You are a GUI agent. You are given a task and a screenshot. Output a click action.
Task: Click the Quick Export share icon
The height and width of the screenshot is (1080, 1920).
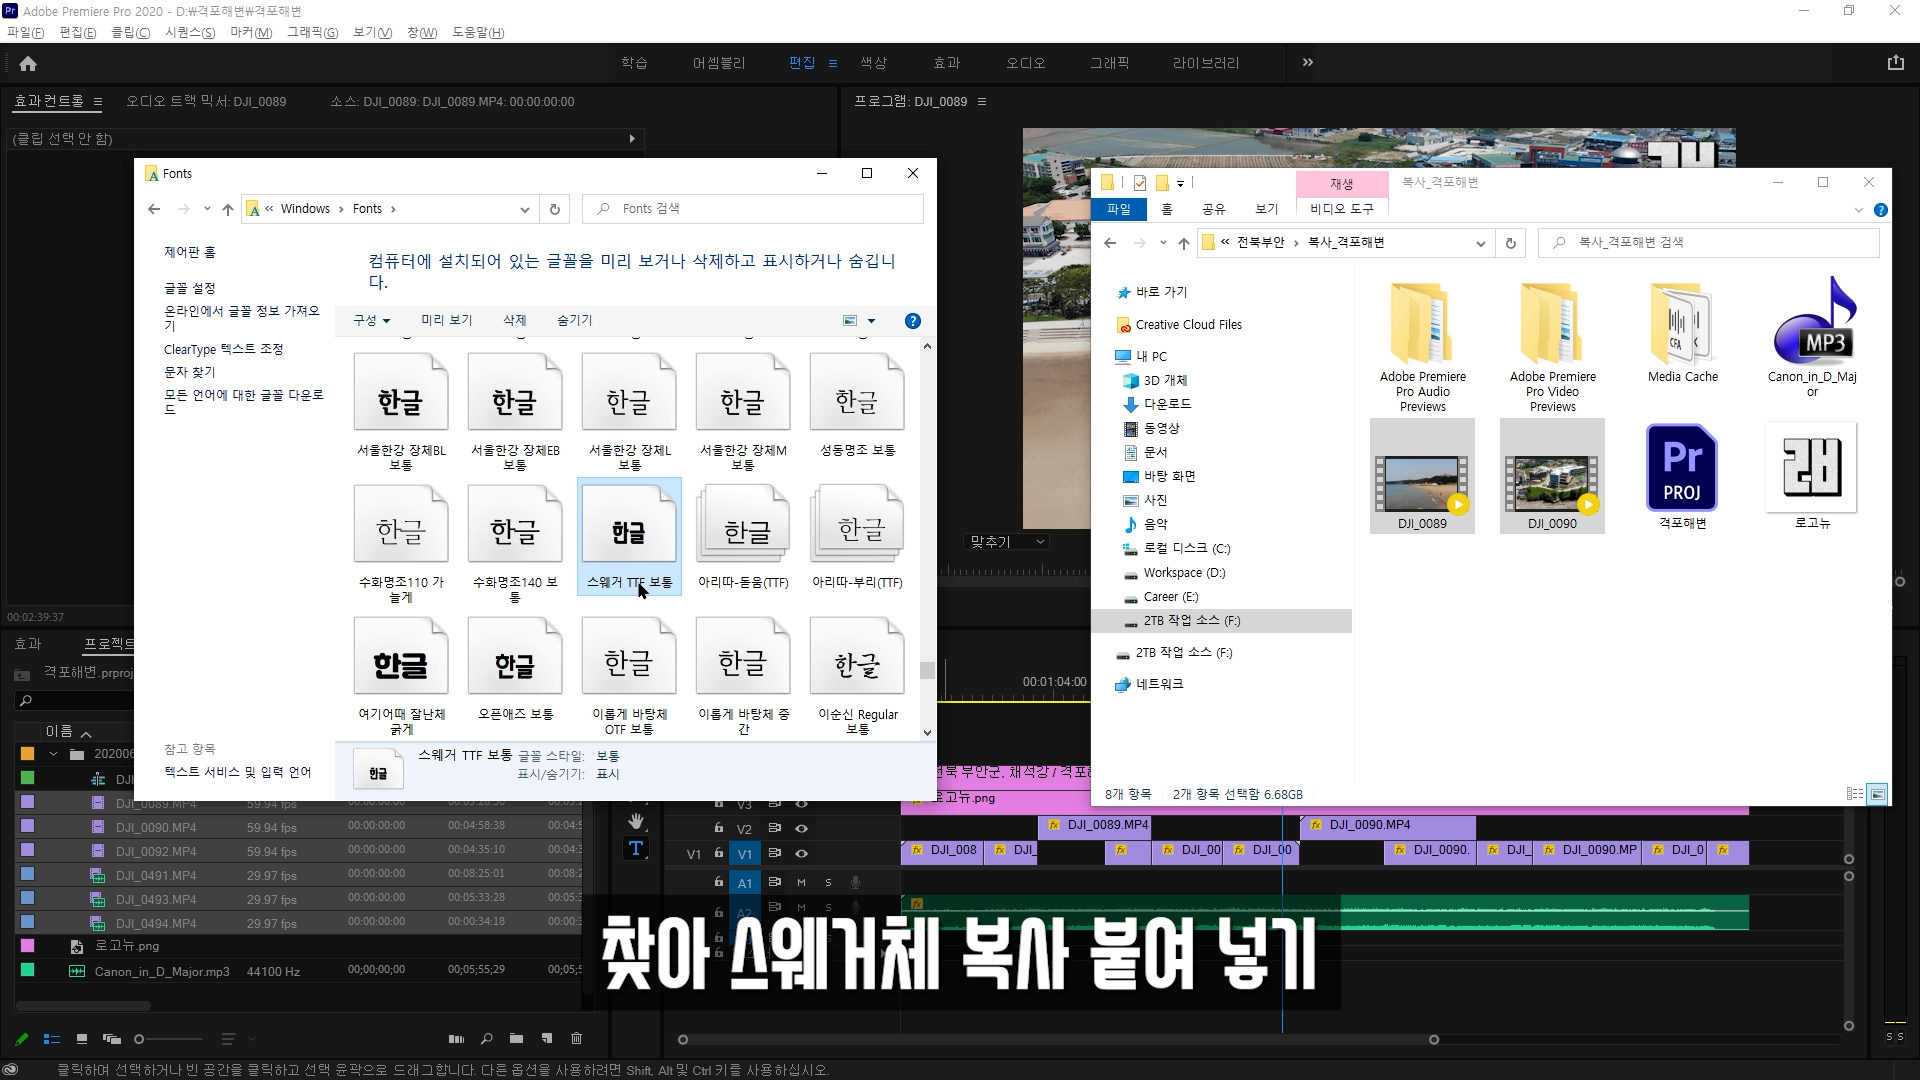1895,63
